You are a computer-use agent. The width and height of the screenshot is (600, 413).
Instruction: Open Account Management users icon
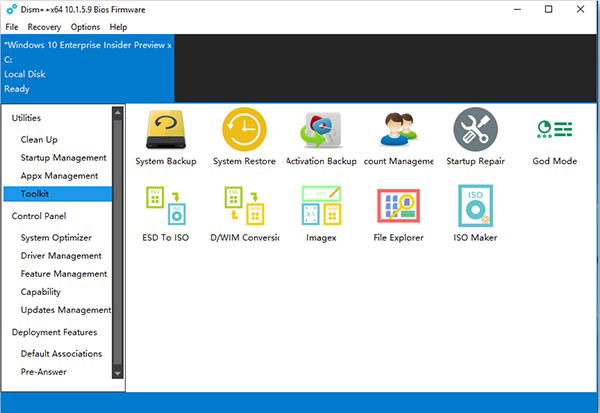[398, 129]
